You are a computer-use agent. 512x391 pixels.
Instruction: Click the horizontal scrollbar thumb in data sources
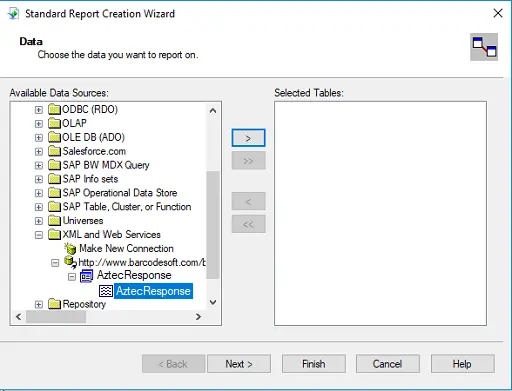tap(56, 316)
